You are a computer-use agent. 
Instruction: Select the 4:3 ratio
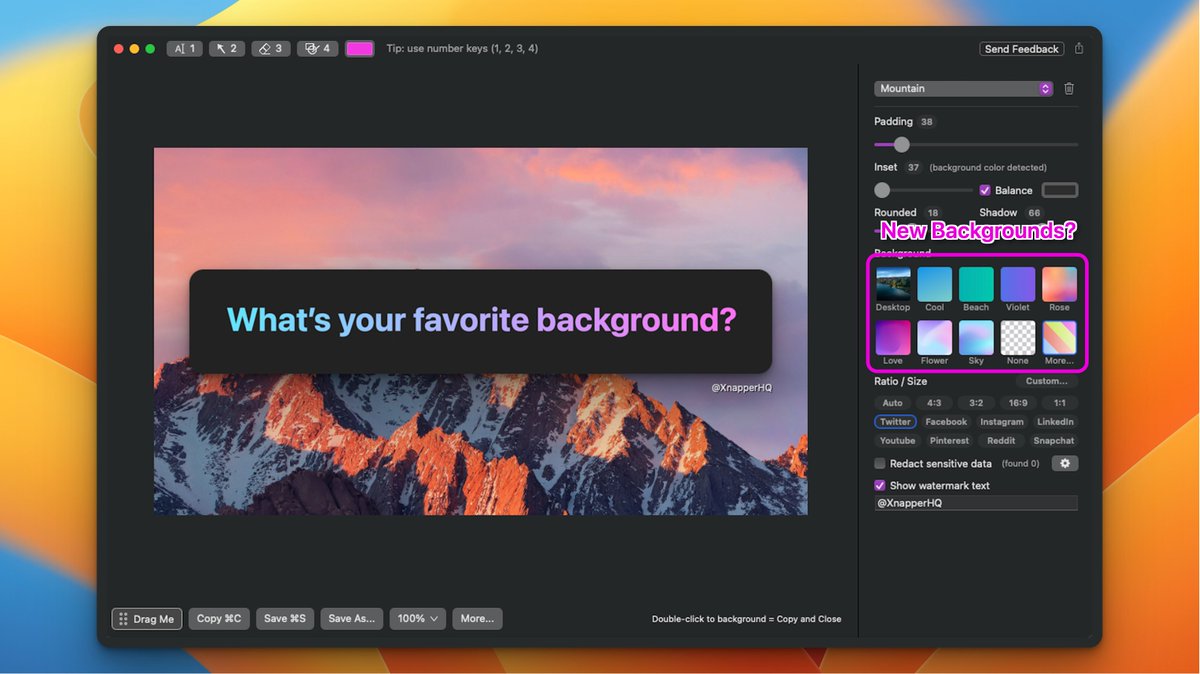(934, 403)
